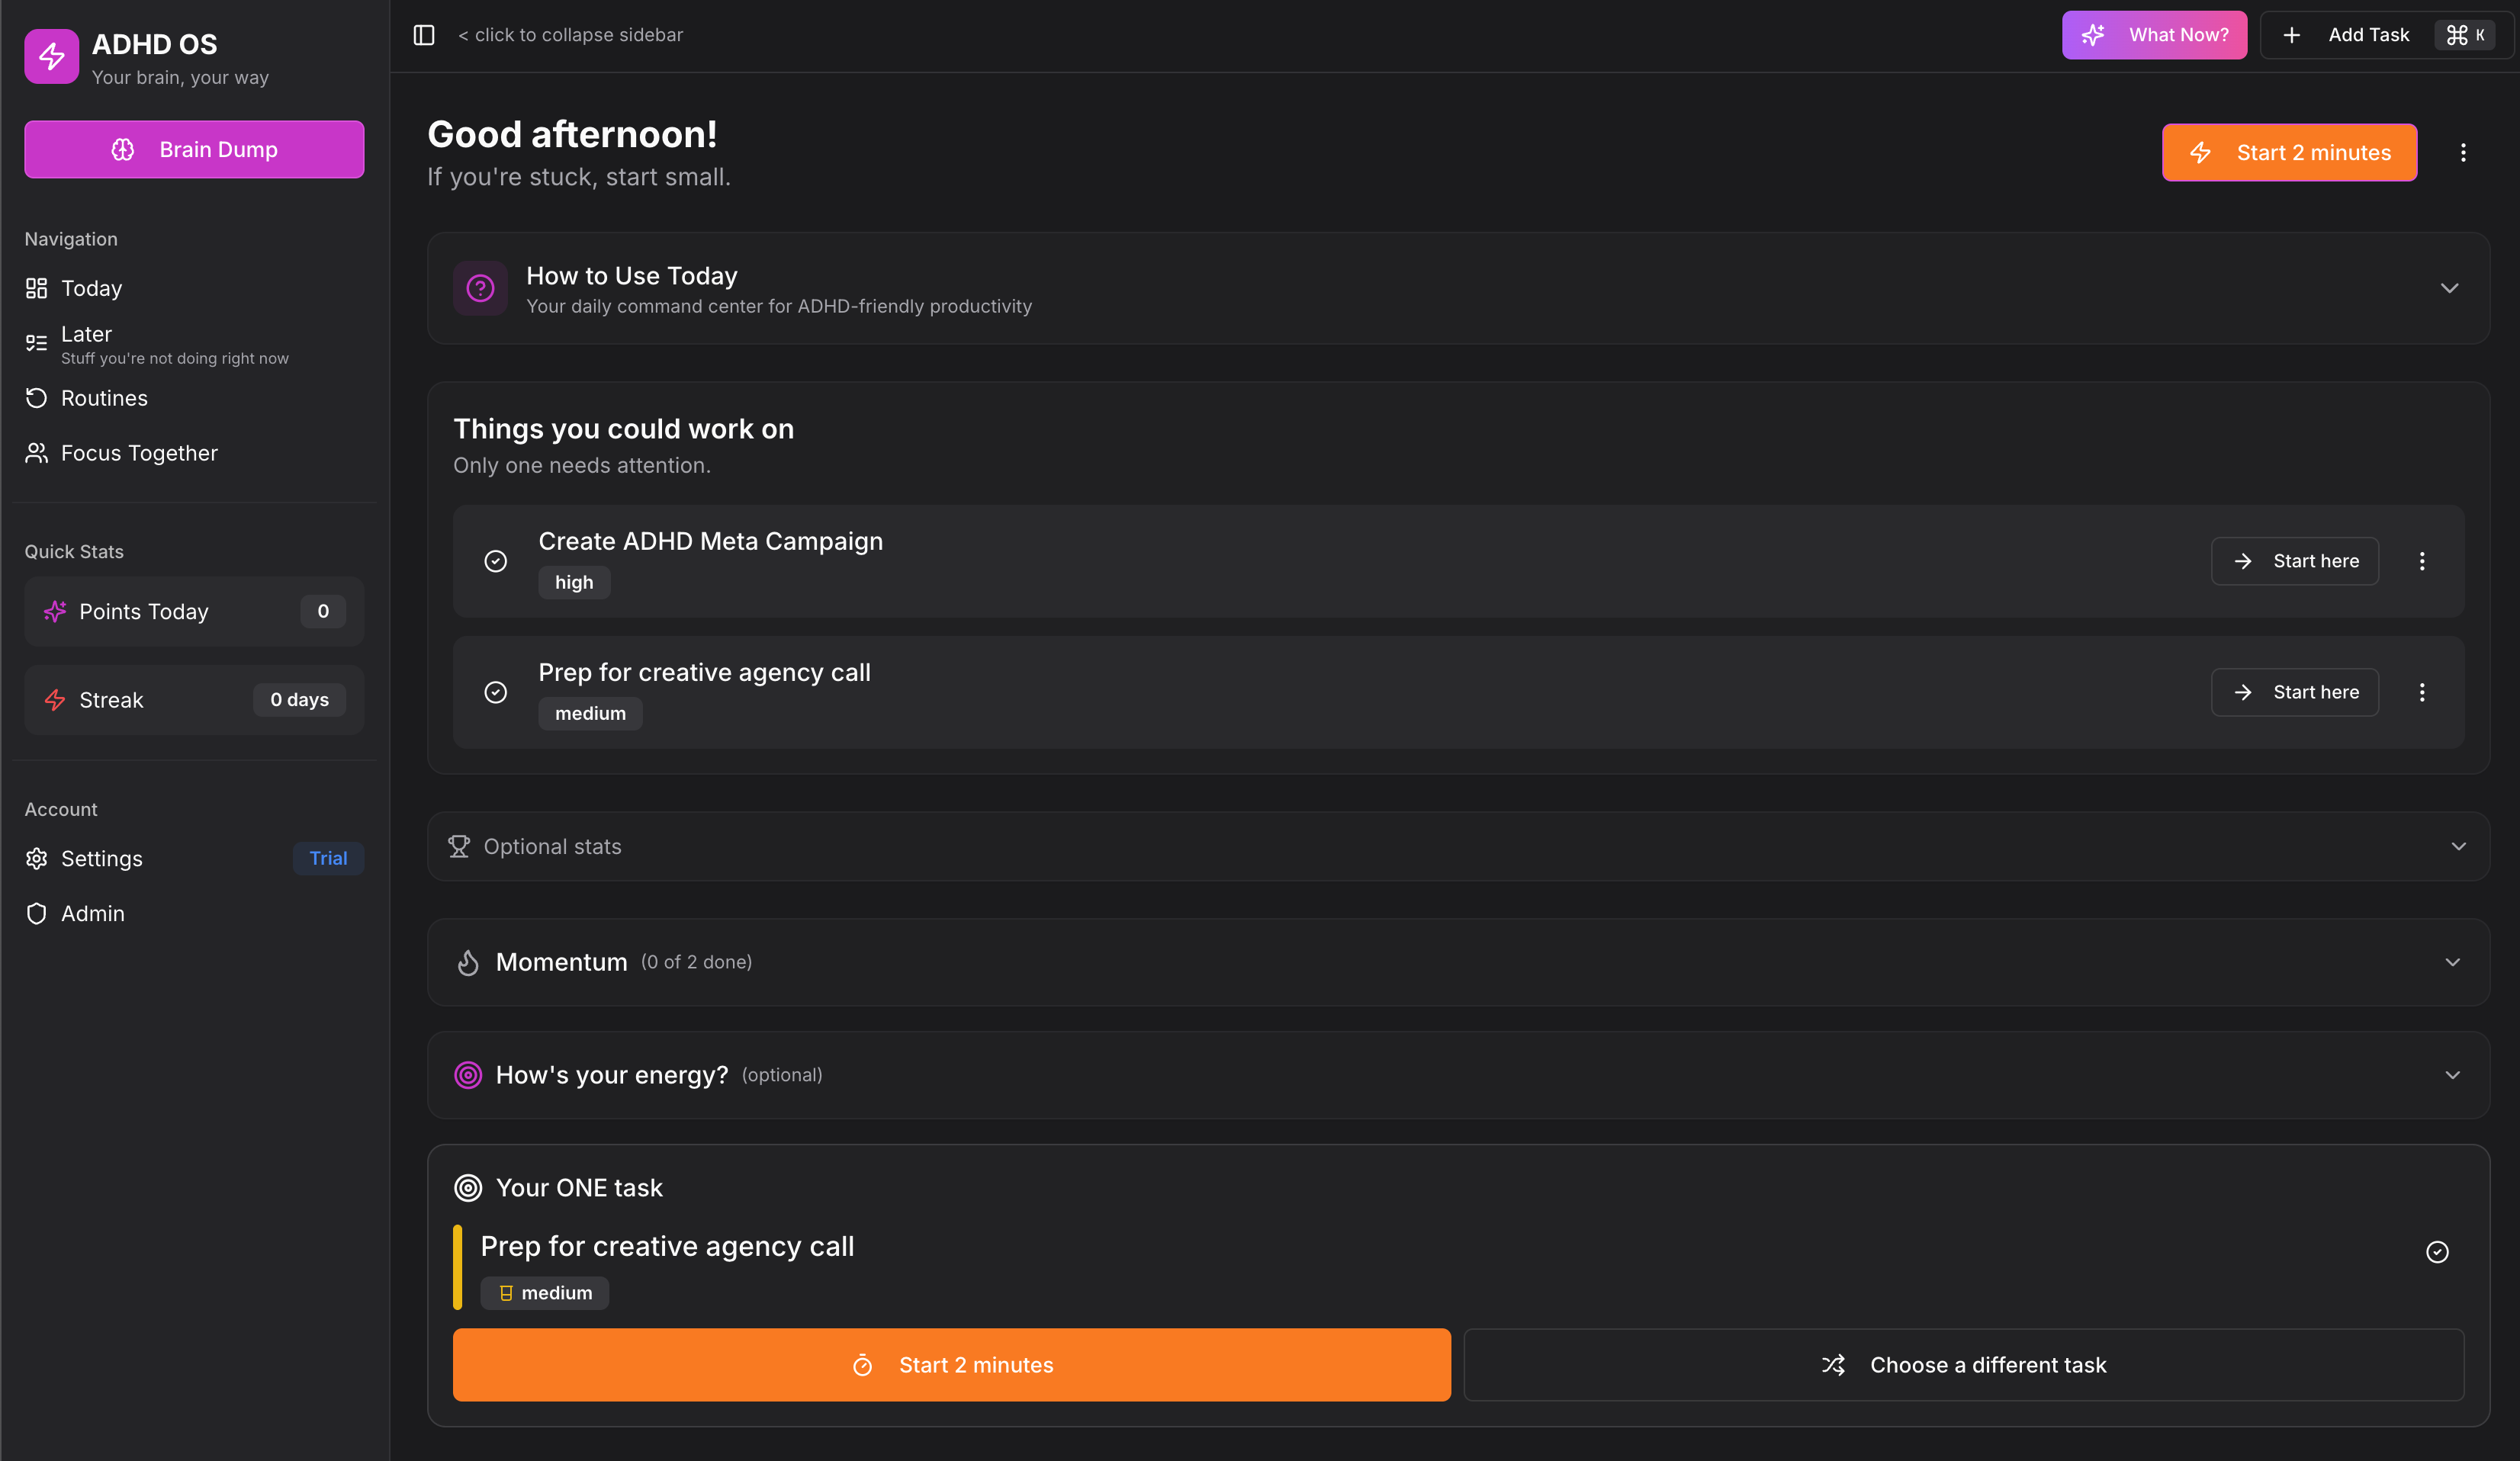2520x1461 pixels.
Task: Mark Prep for creative agency call as done
Action: tap(496, 691)
